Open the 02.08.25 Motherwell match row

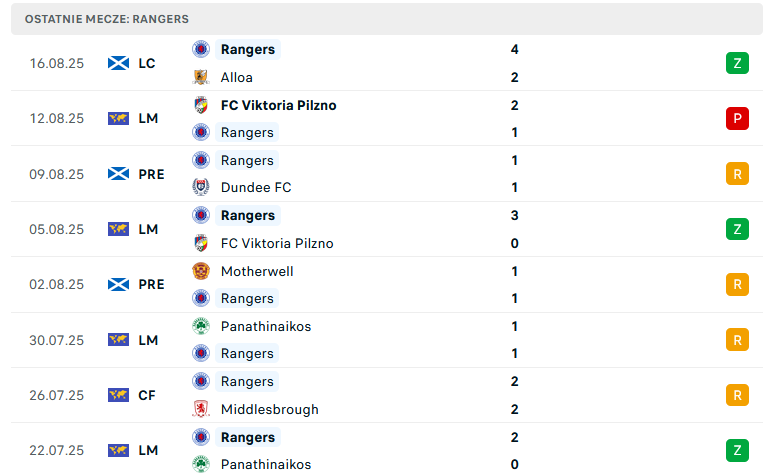387,285
